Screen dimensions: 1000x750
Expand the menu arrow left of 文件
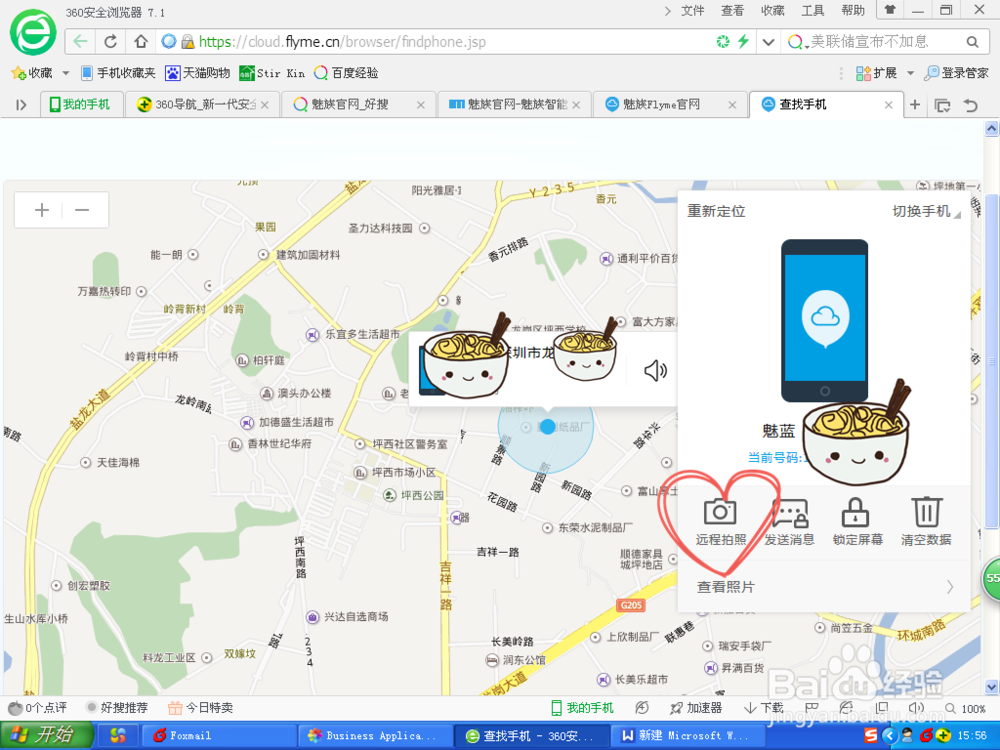click(x=667, y=10)
